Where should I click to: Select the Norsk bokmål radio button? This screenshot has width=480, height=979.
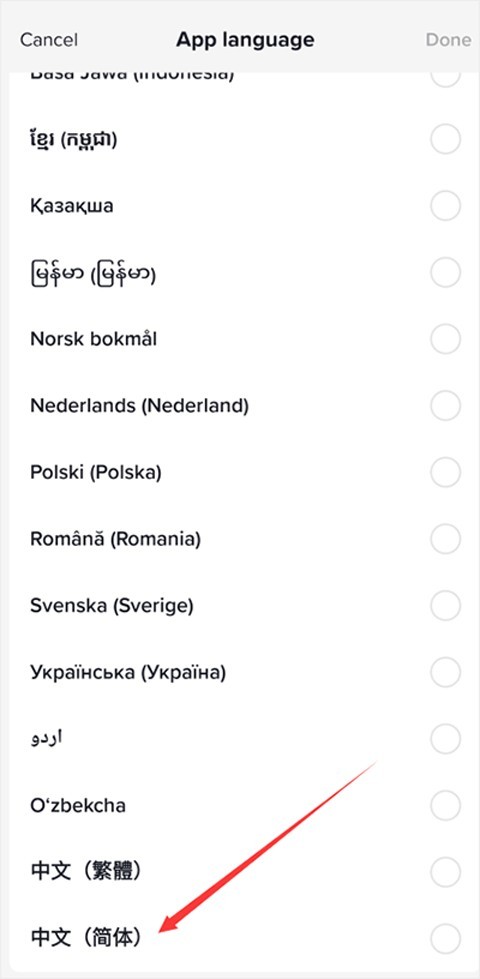[446, 339]
